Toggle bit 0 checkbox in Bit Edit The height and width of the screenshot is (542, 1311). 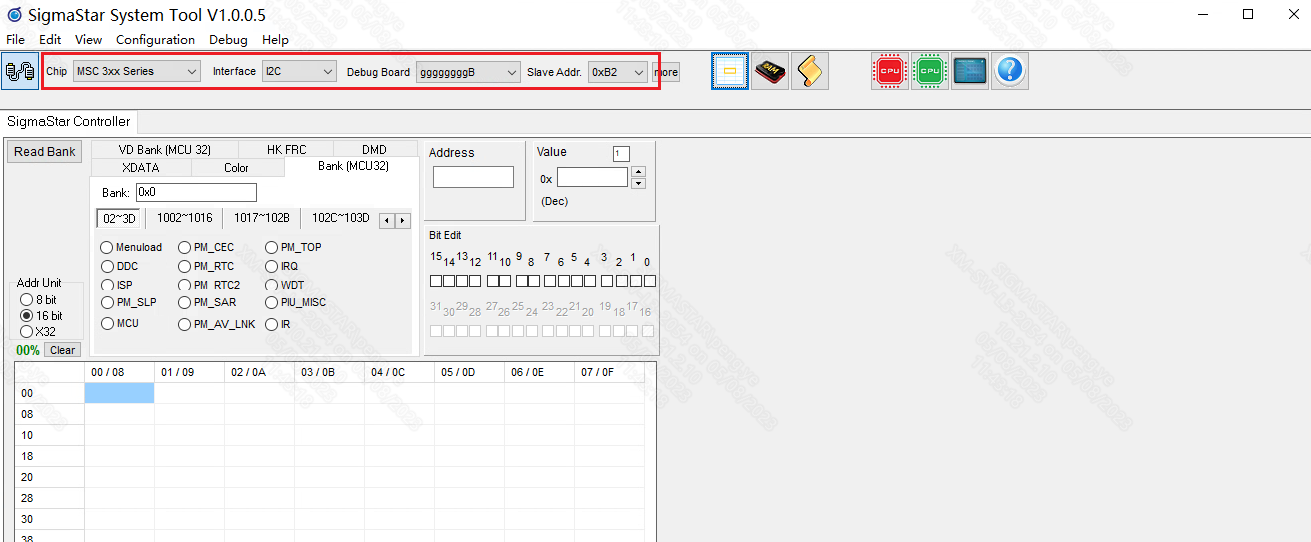650,281
